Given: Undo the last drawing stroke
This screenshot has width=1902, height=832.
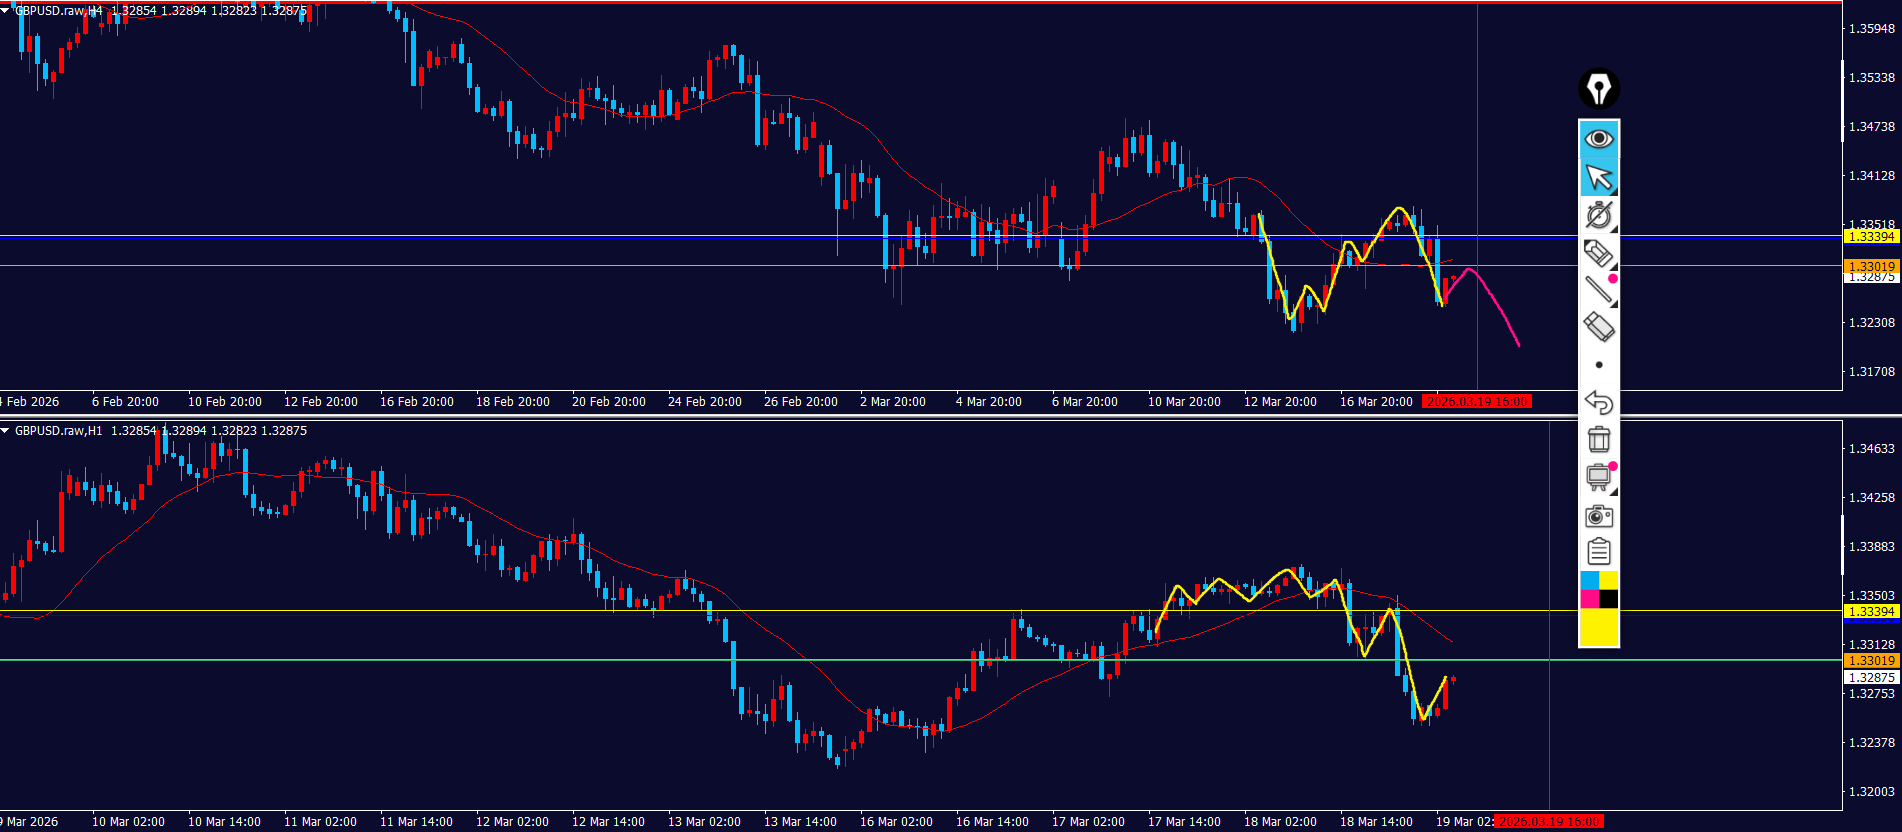Looking at the screenshot, I should (1598, 402).
